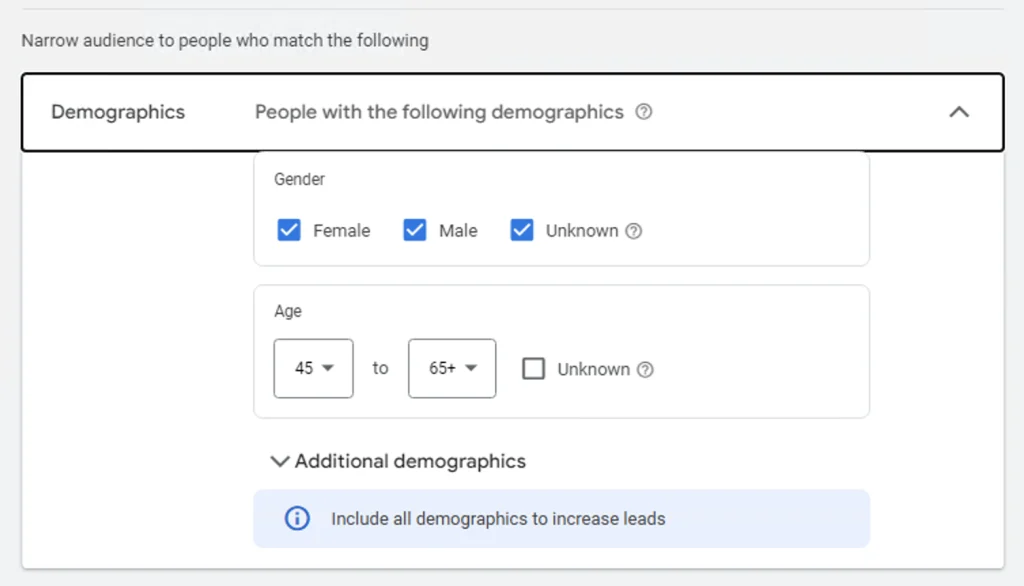Open help icon next to Gender Unknown
The image size is (1024, 586).
(633, 231)
